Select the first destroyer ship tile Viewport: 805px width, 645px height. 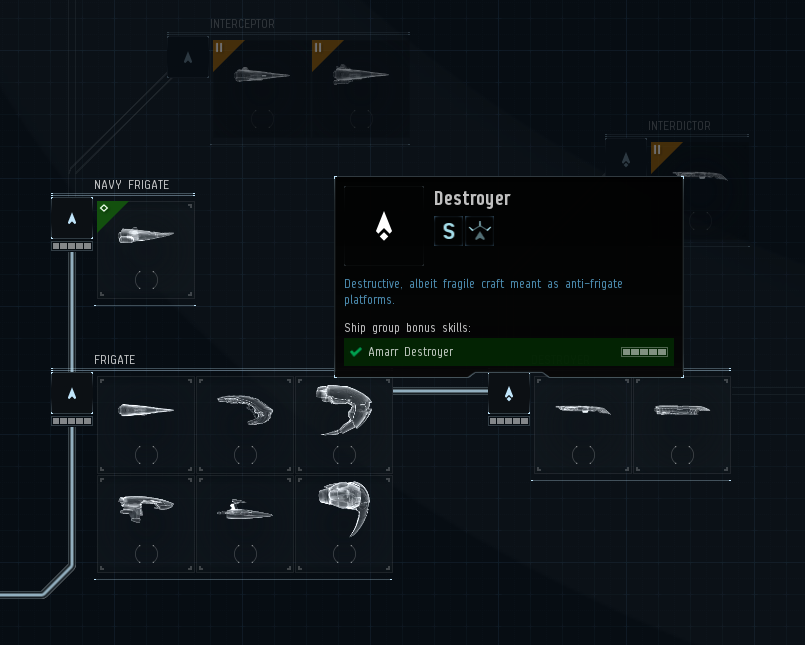[583, 425]
